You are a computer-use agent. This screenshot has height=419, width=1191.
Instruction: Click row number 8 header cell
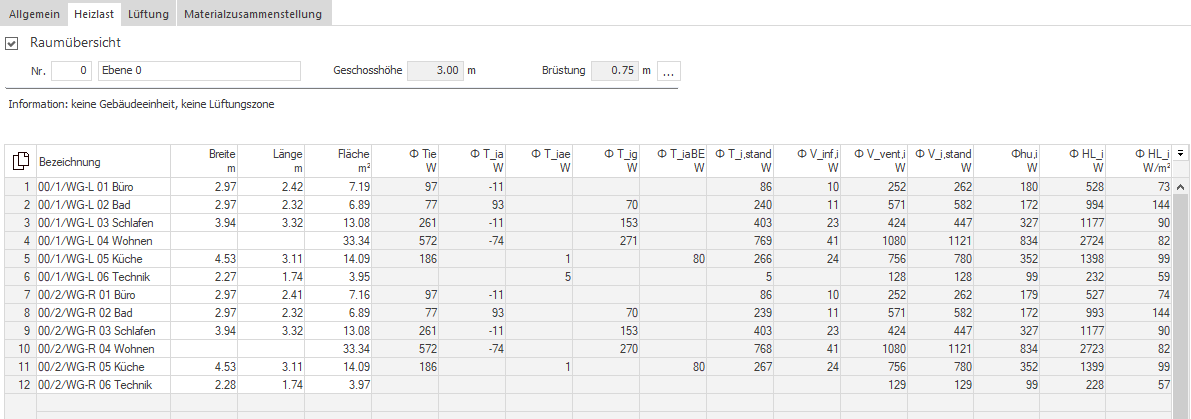point(21,313)
